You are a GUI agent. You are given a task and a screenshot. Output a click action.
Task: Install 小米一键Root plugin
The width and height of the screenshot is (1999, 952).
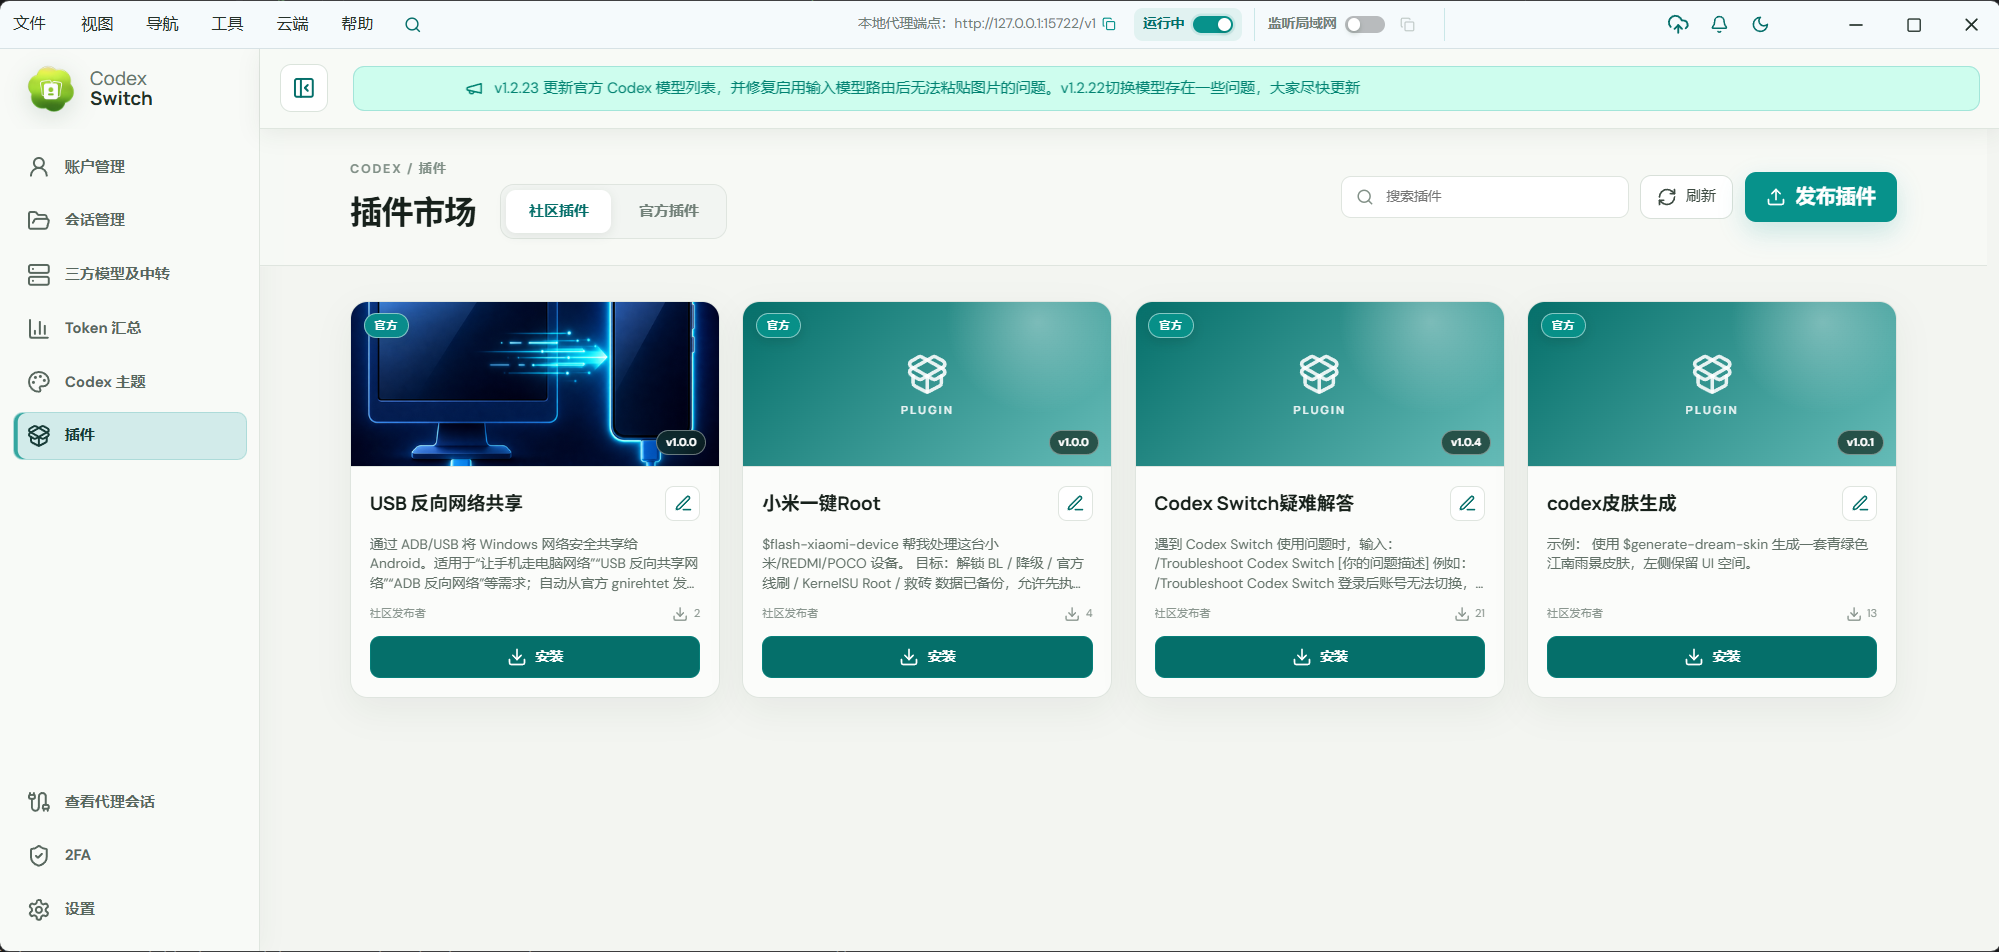[x=927, y=657]
